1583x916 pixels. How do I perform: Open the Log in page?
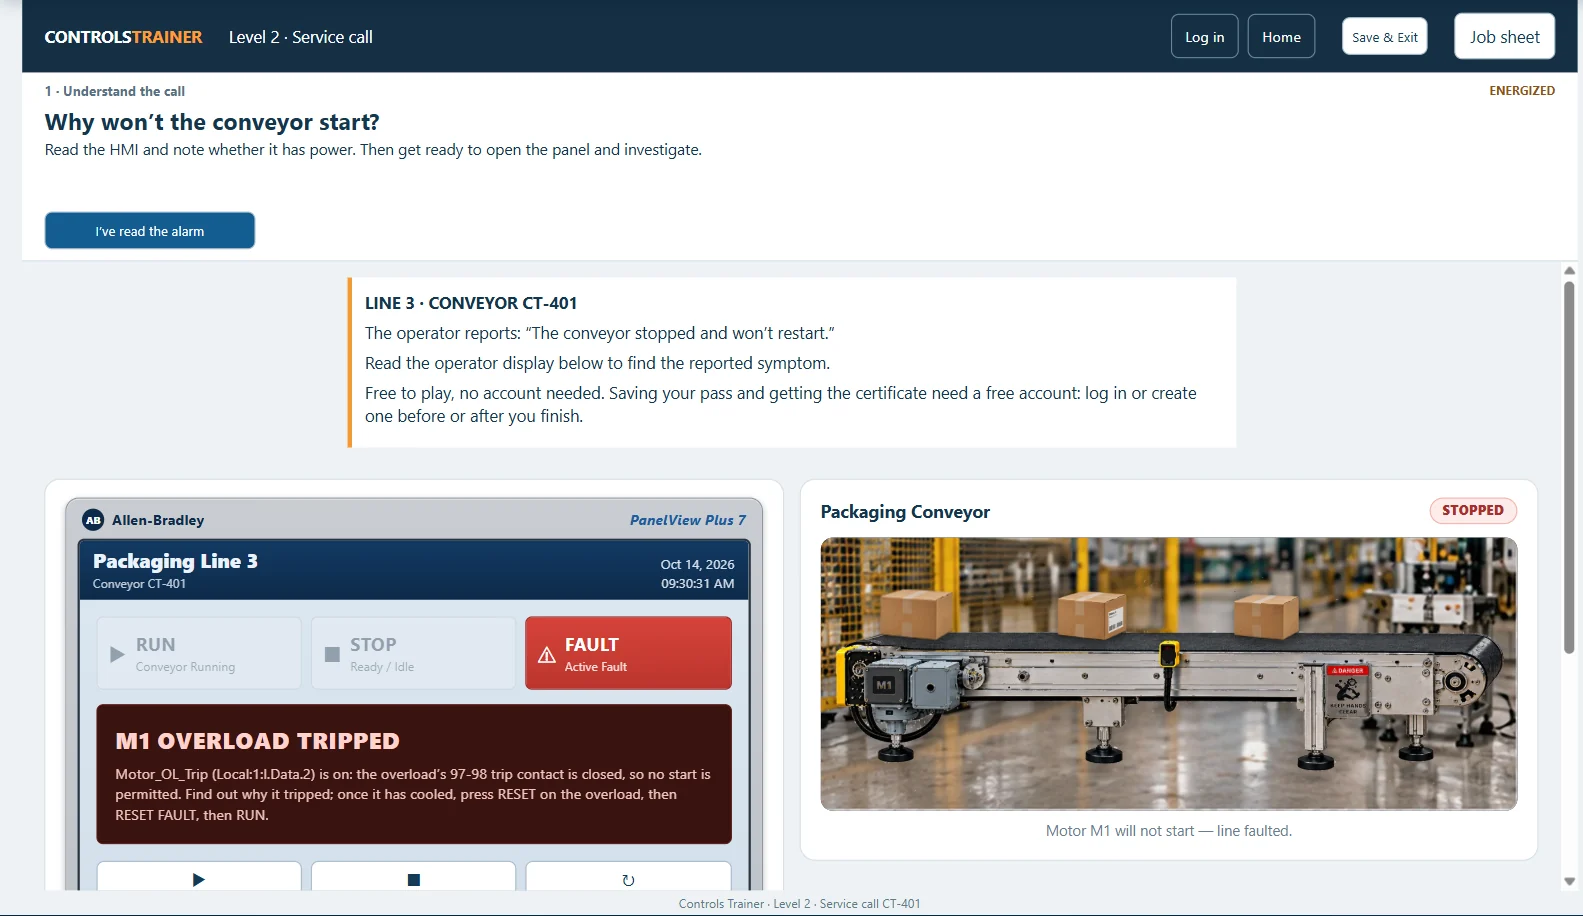click(1204, 37)
